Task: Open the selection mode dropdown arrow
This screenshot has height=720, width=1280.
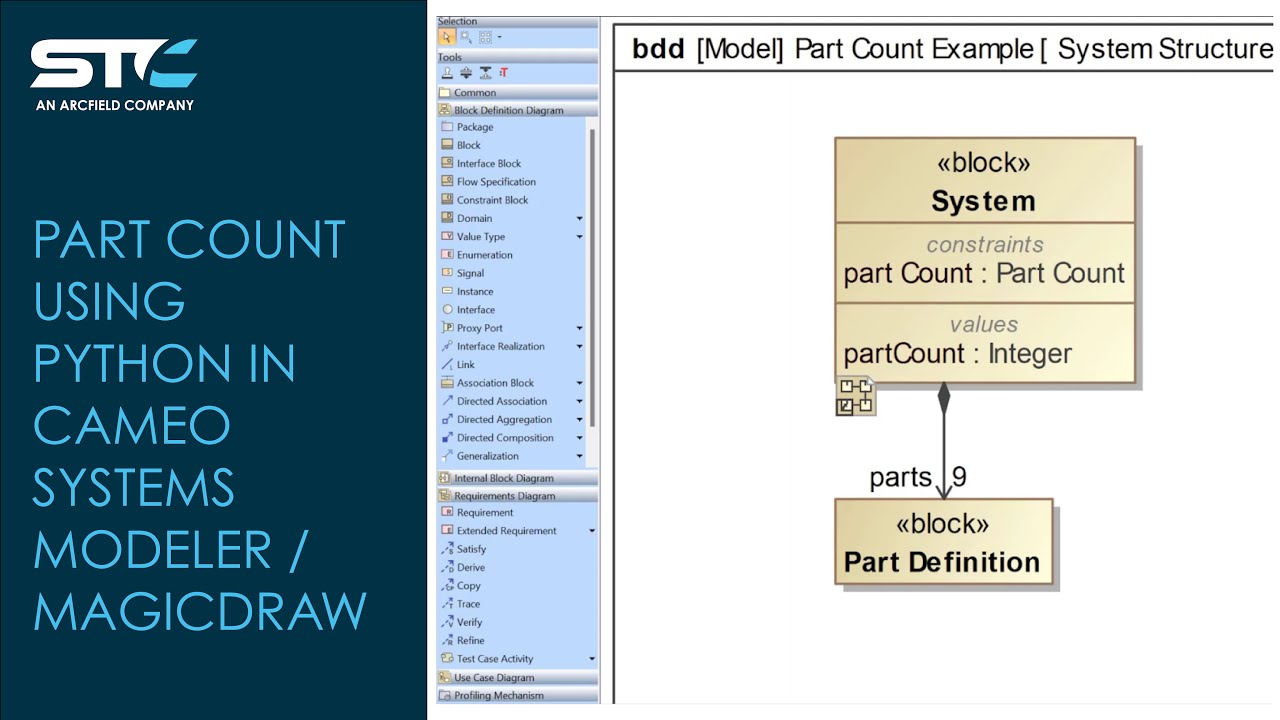Action: click(499, 37)
